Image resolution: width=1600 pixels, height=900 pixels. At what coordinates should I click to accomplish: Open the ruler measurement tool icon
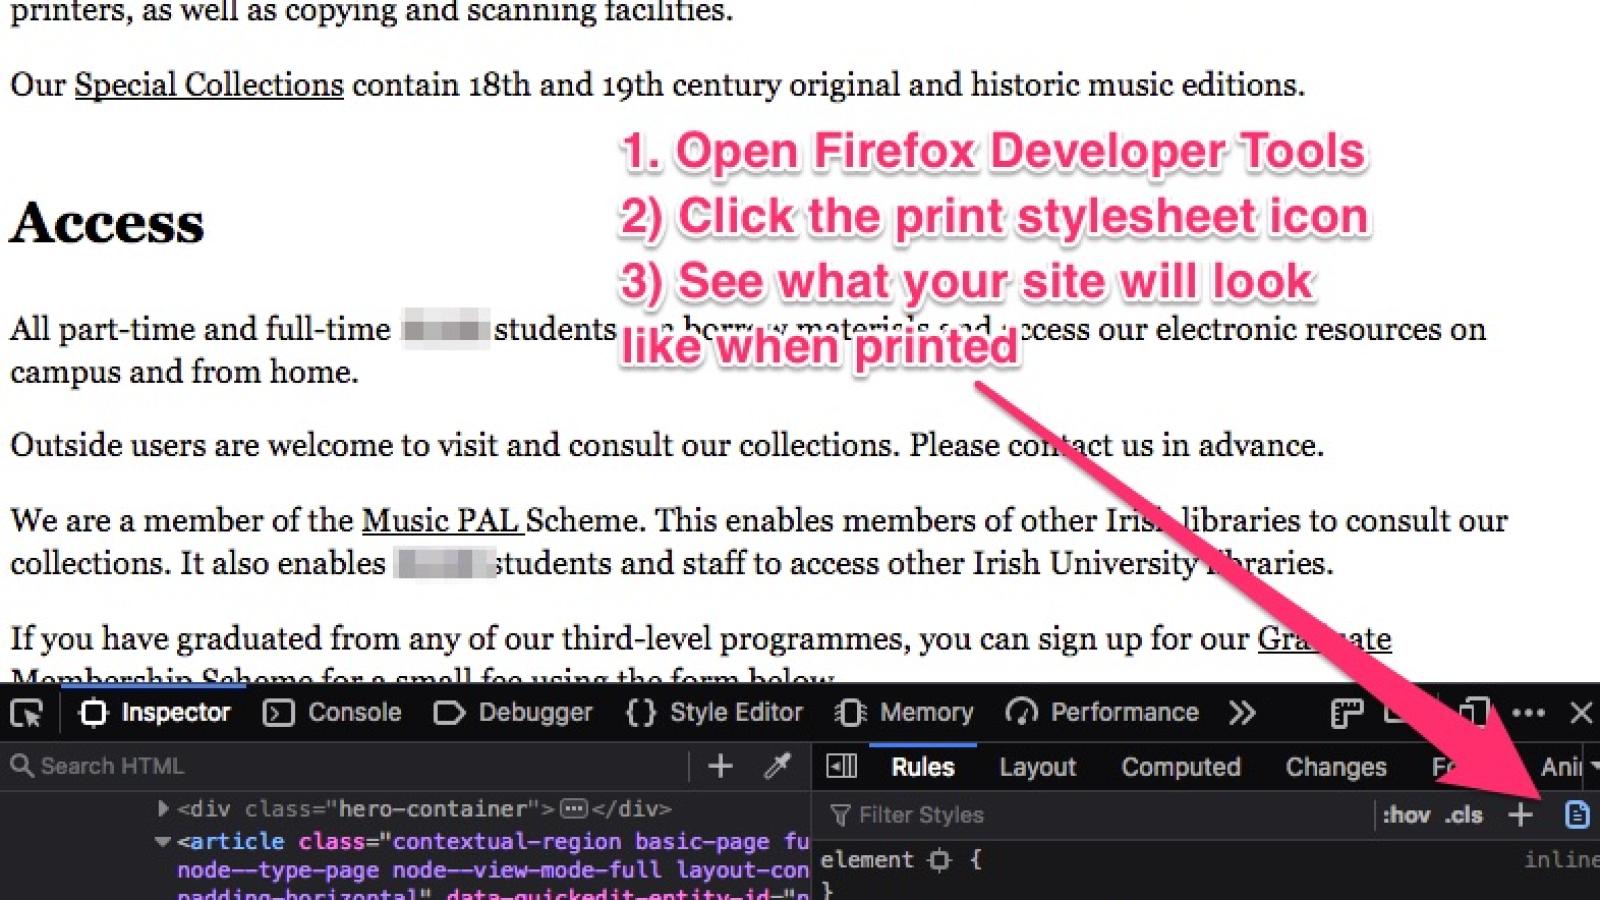click(1346, 713)
